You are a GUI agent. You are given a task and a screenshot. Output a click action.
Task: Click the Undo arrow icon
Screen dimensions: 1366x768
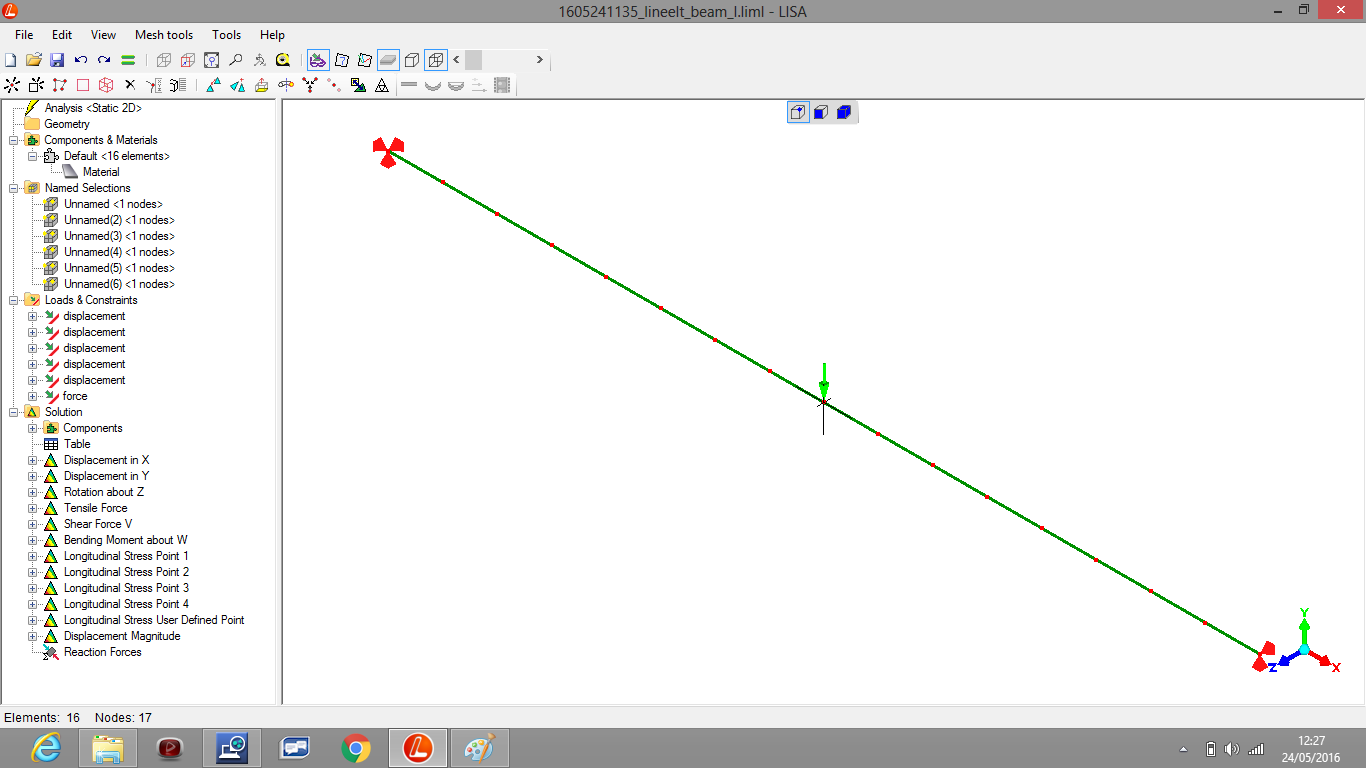click(81, 60)
